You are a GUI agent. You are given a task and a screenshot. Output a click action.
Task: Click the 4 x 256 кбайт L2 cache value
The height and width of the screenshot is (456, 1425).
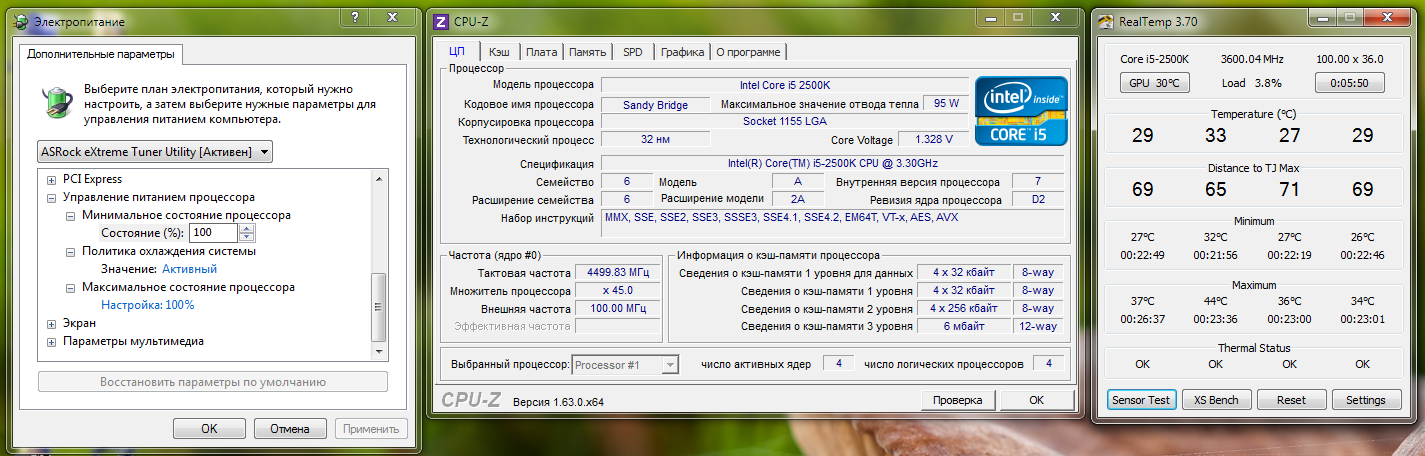coord(965,308)
